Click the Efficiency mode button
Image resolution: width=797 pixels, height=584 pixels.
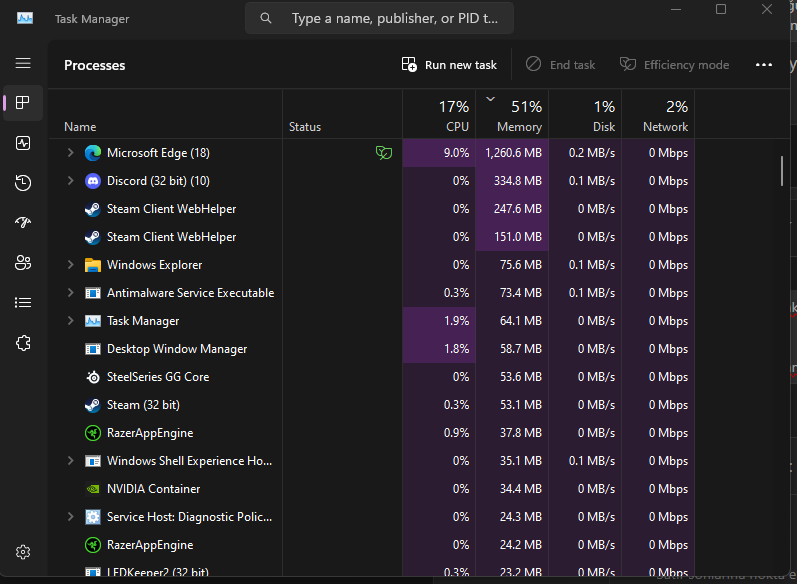click(x=674, y=65)
